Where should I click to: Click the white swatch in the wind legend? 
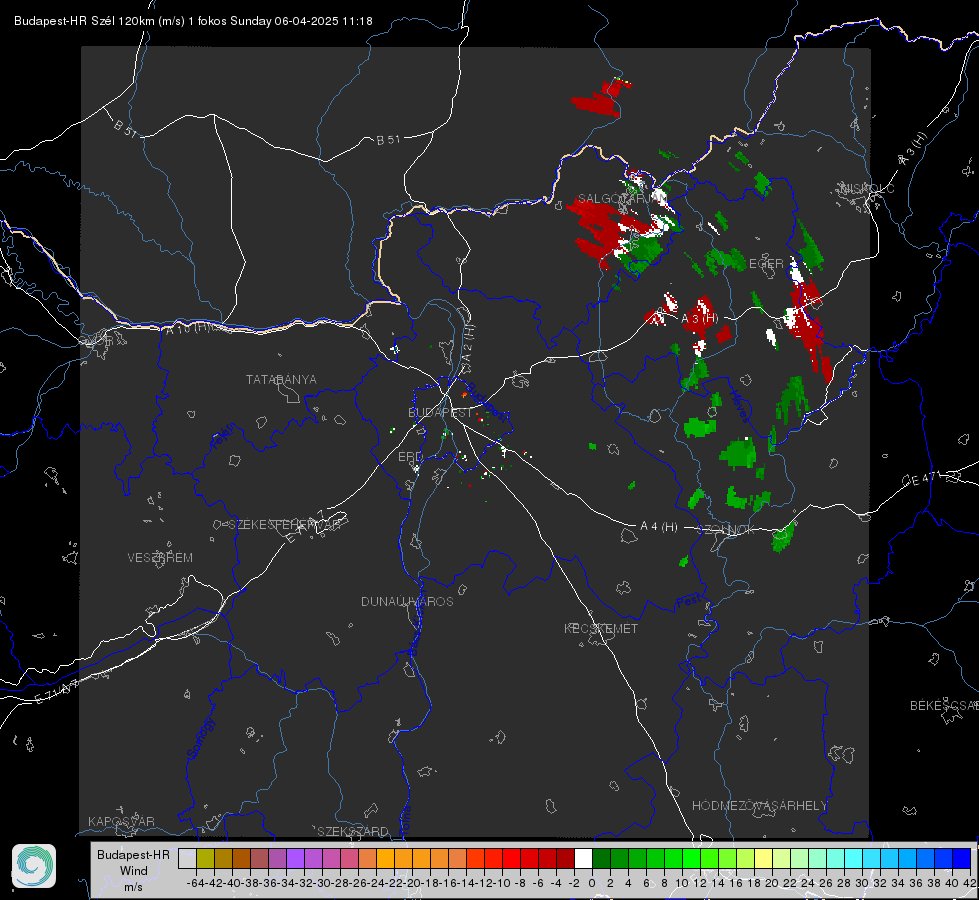pyautogui.click(x=583, y=858)
